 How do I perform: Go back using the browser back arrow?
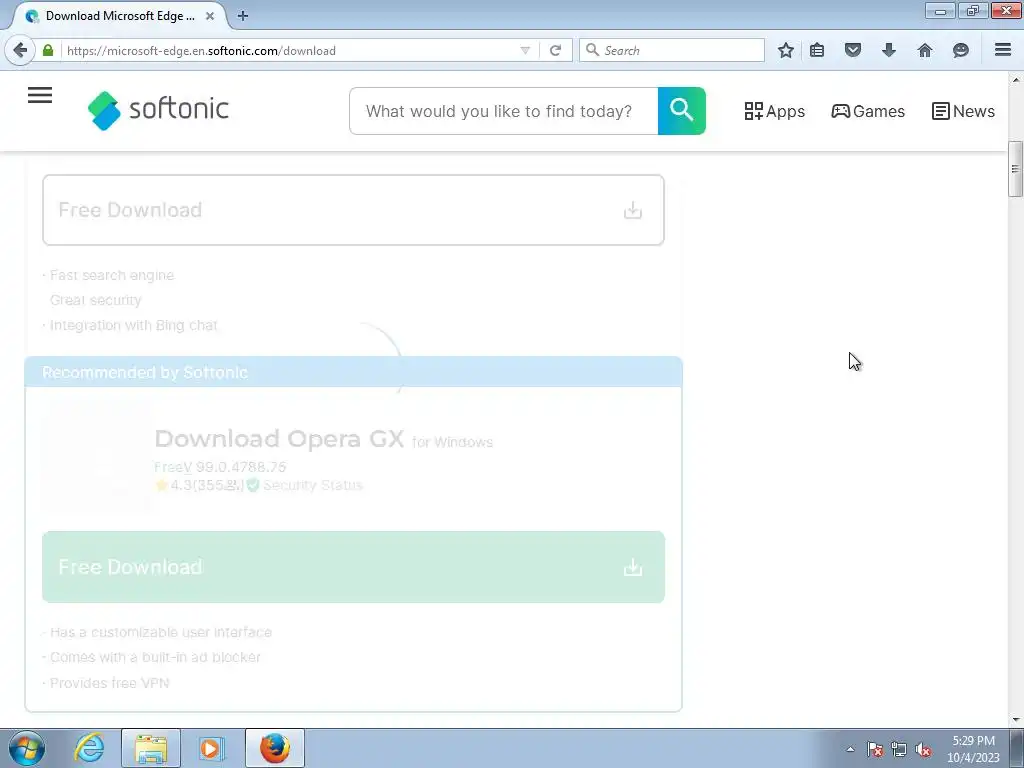[x=20, y=50]
